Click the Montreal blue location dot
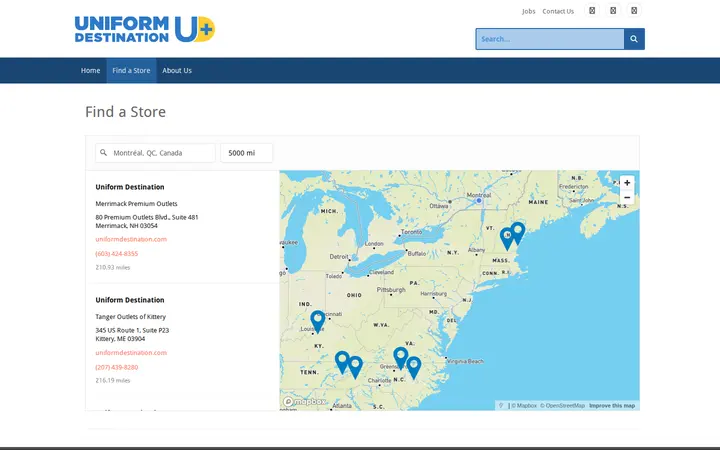The image size is (720, 450). click(x=479, y=201)
